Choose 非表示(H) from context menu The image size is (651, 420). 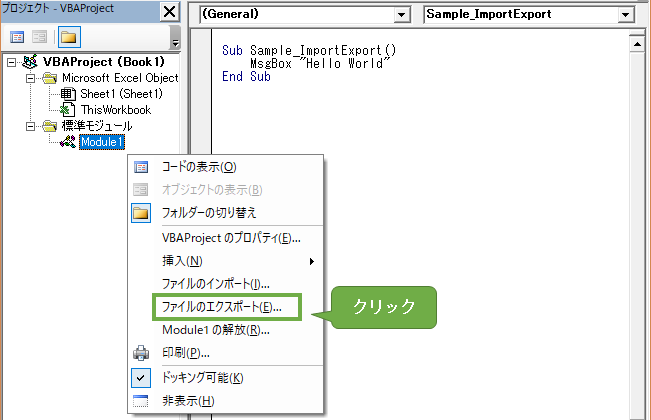(226, 401)
